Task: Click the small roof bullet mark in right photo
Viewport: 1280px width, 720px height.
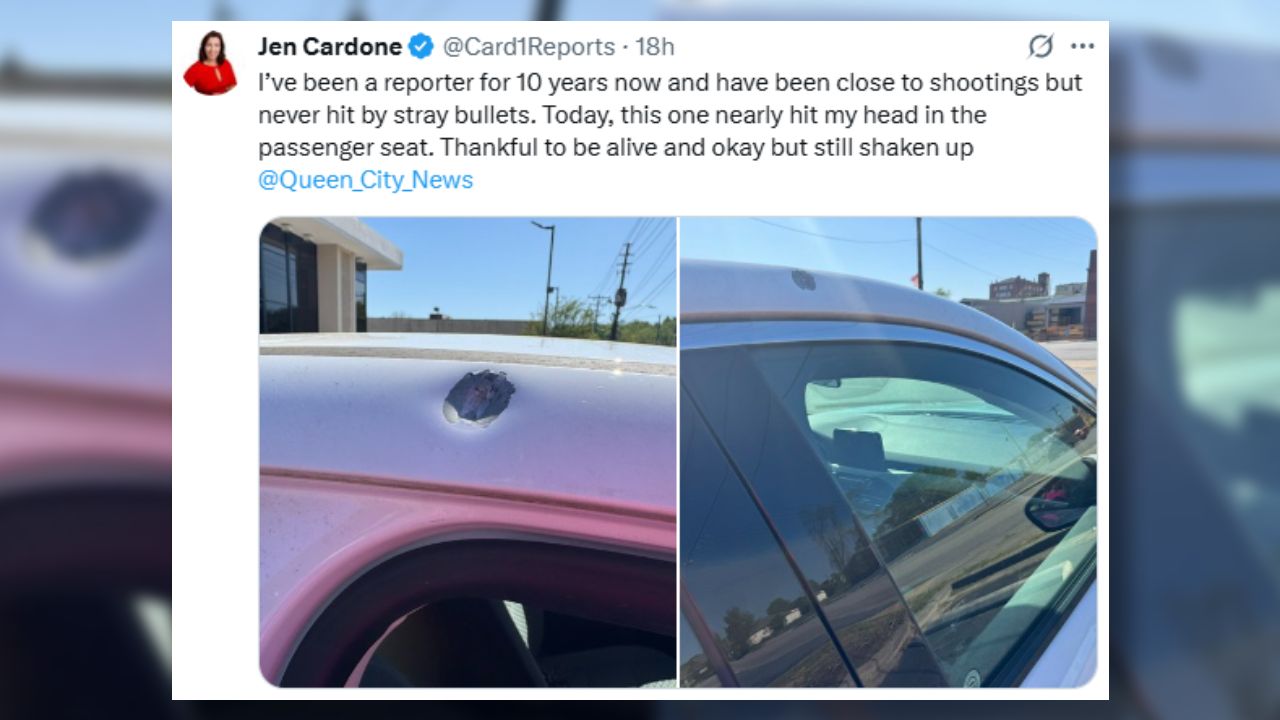Action: point(803,279)
